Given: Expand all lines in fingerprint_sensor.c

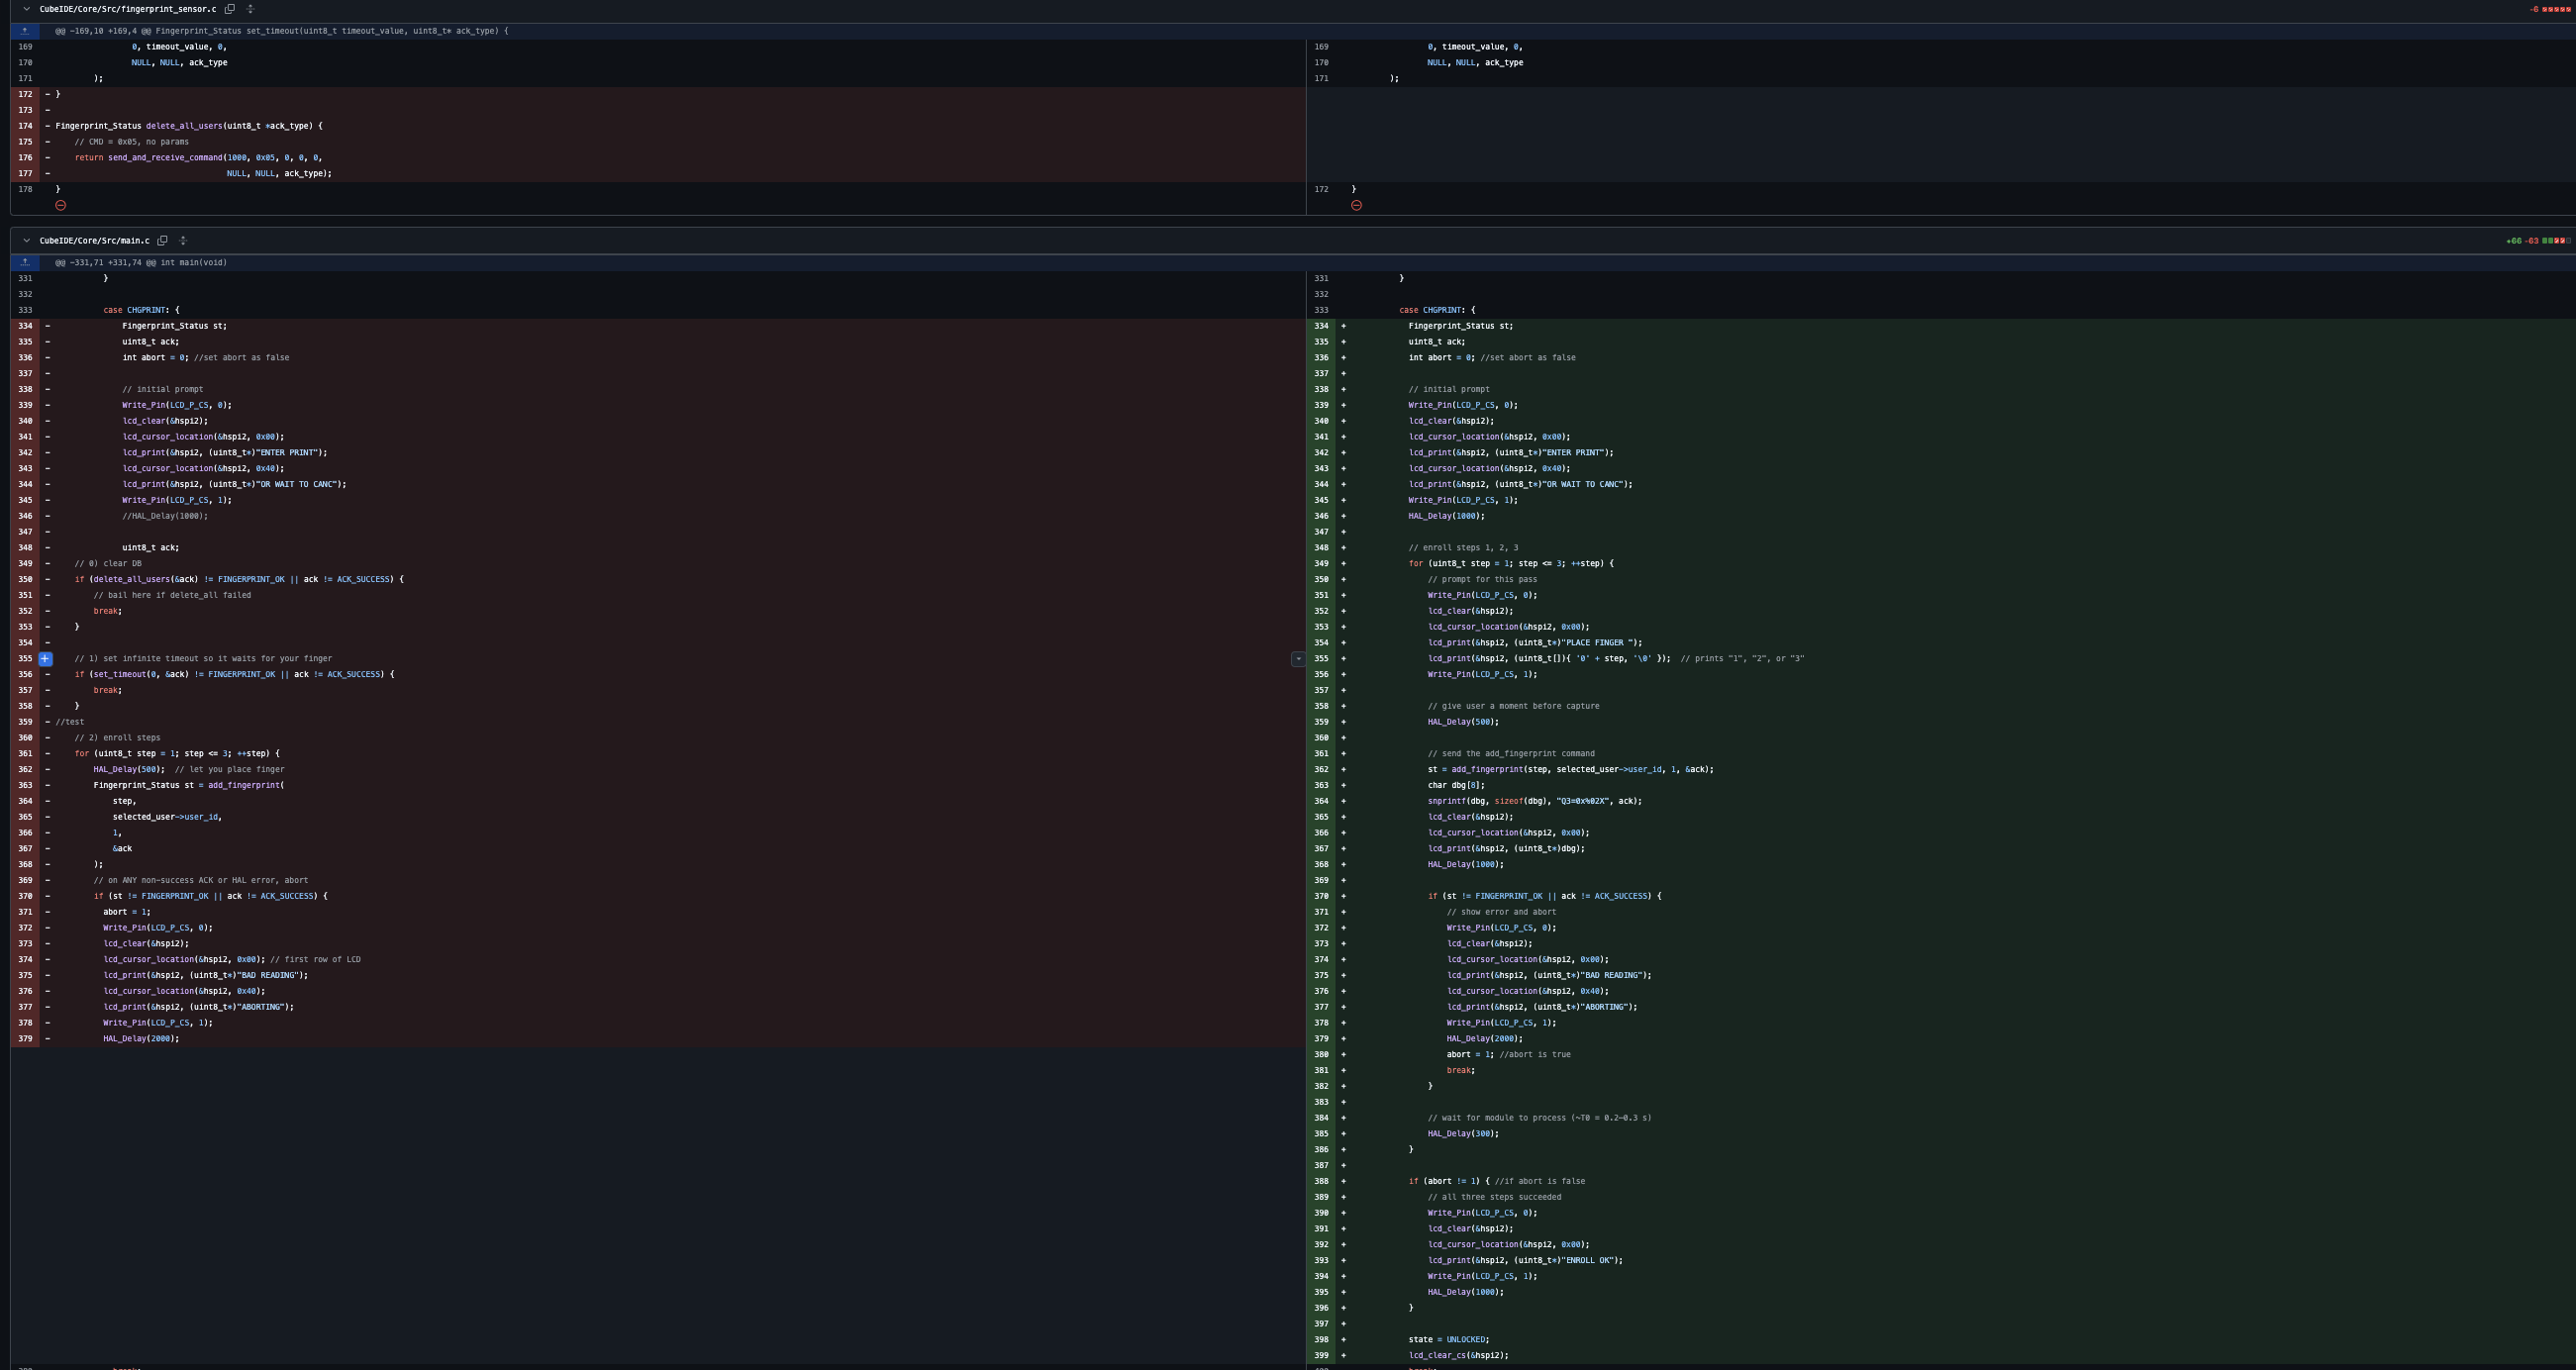Looking at the screenshot, I should 251,9.
